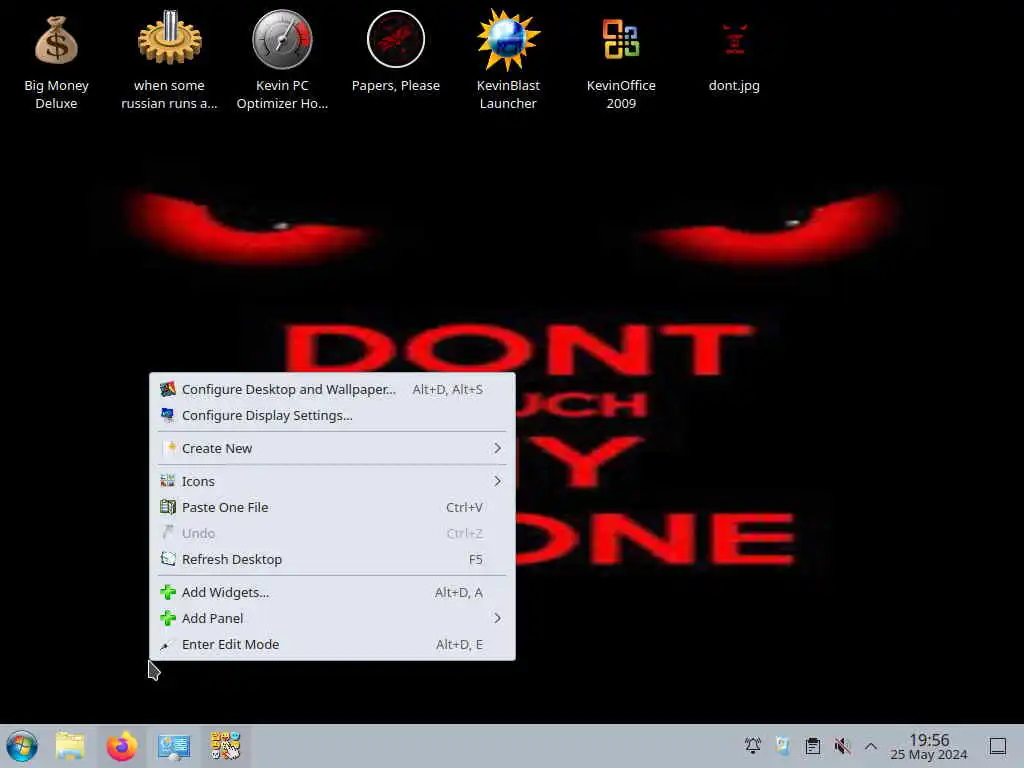Select the gear icon 'when some russian runs a...'
Image resolution: width=1024 pixels, height=768 pixels.
[x=169, y=60]
